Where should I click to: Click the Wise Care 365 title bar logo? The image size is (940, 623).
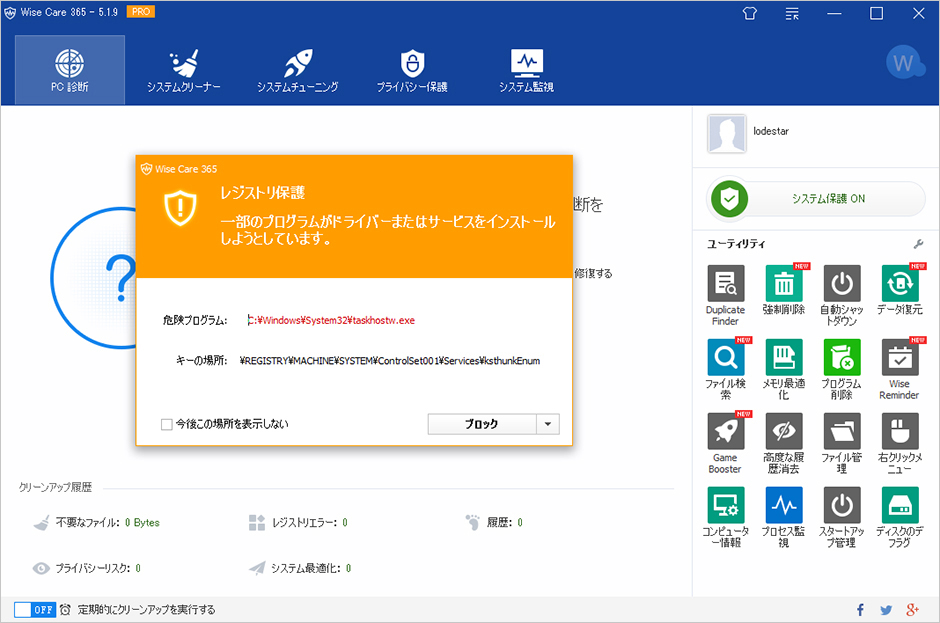[x=10, y=12]
